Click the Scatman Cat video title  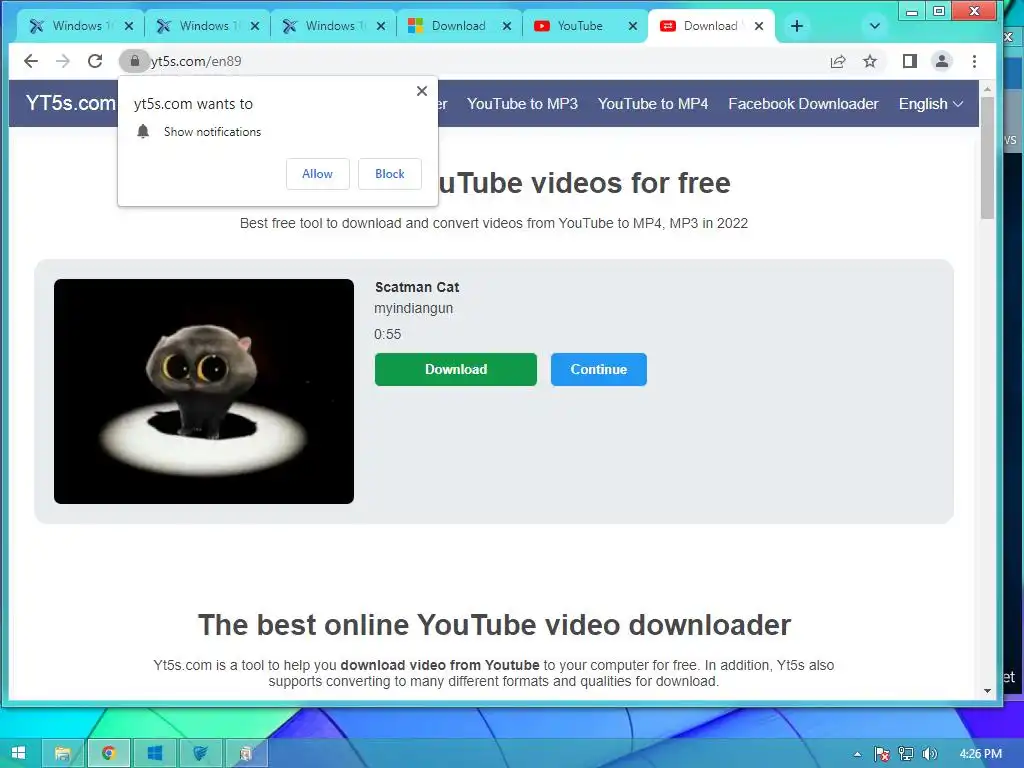click(x=417, y=287)
